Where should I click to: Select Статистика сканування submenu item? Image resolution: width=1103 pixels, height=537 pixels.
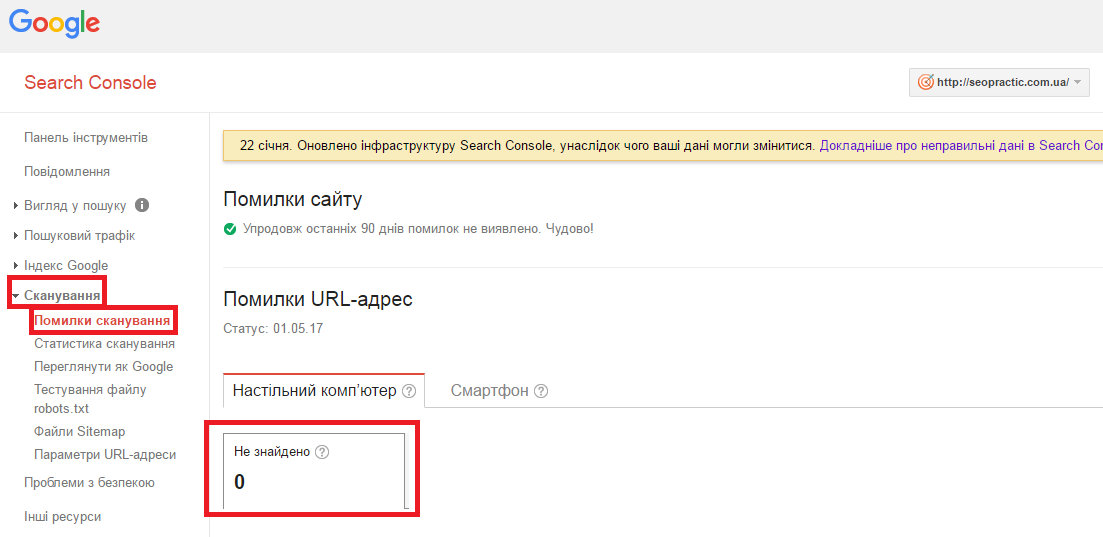[105, 344]
